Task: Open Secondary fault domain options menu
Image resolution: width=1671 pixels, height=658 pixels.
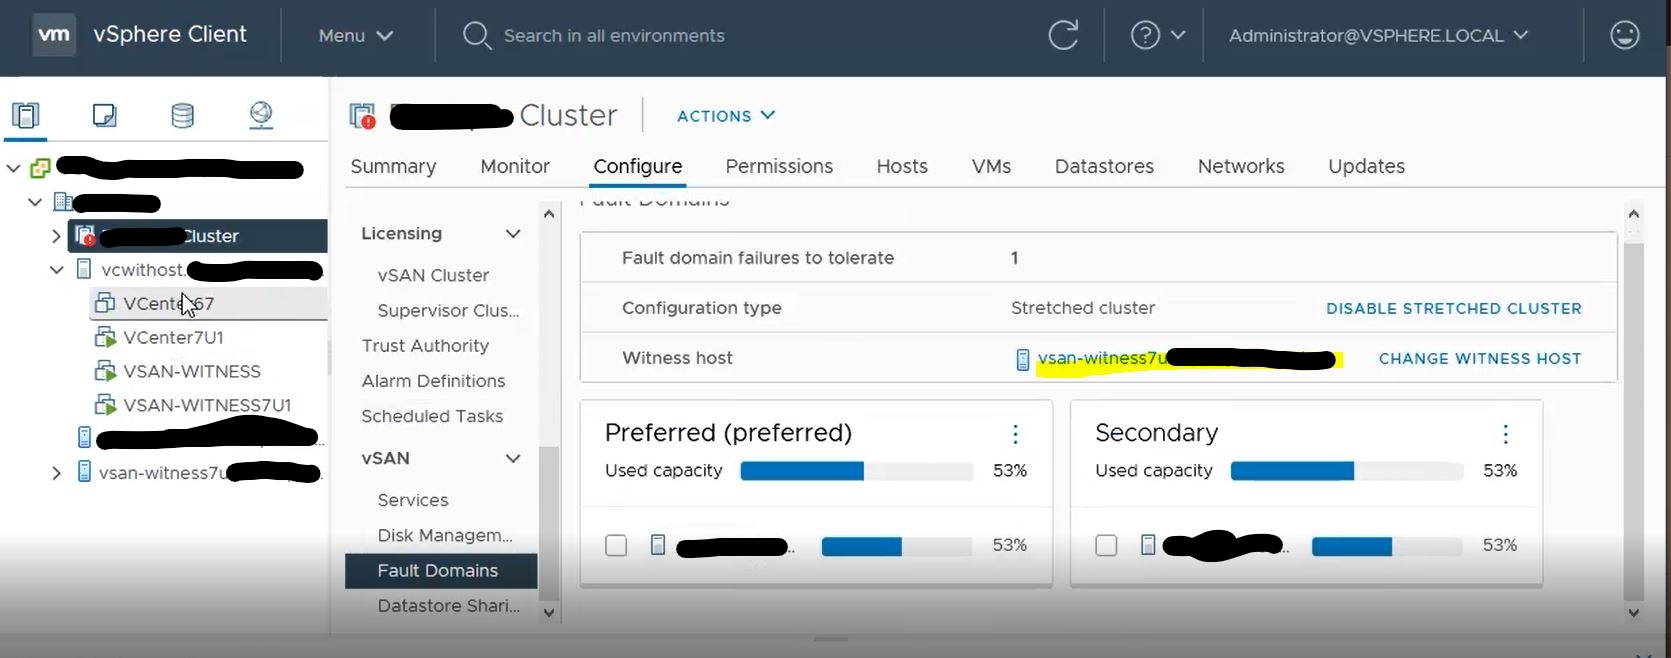Action: (1505, 433)
